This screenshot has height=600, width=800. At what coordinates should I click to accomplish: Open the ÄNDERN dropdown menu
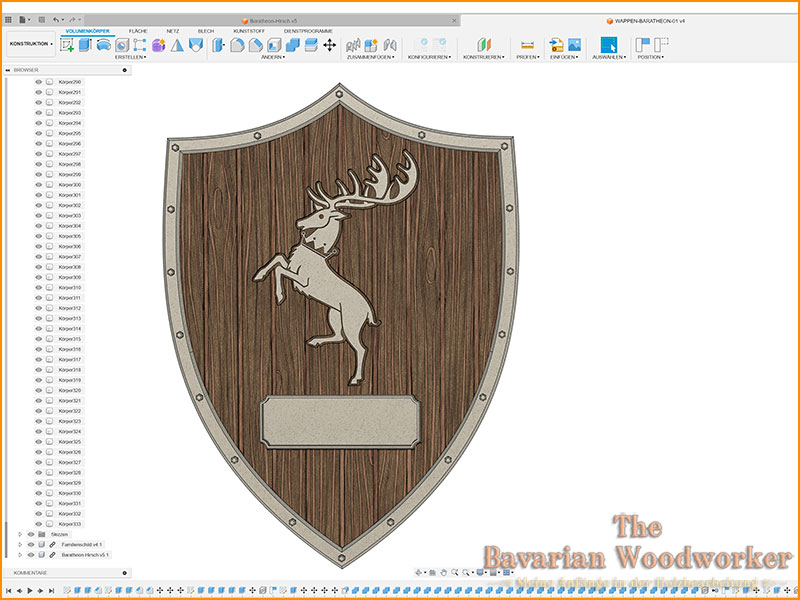point(273,57)
